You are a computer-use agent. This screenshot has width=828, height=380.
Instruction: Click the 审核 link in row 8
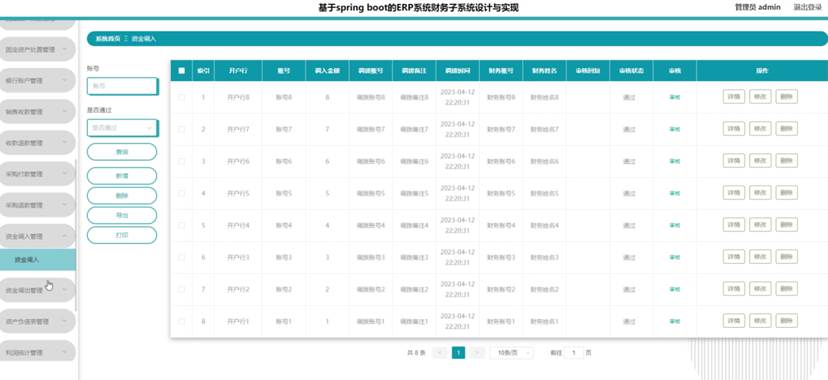(674, 321)
